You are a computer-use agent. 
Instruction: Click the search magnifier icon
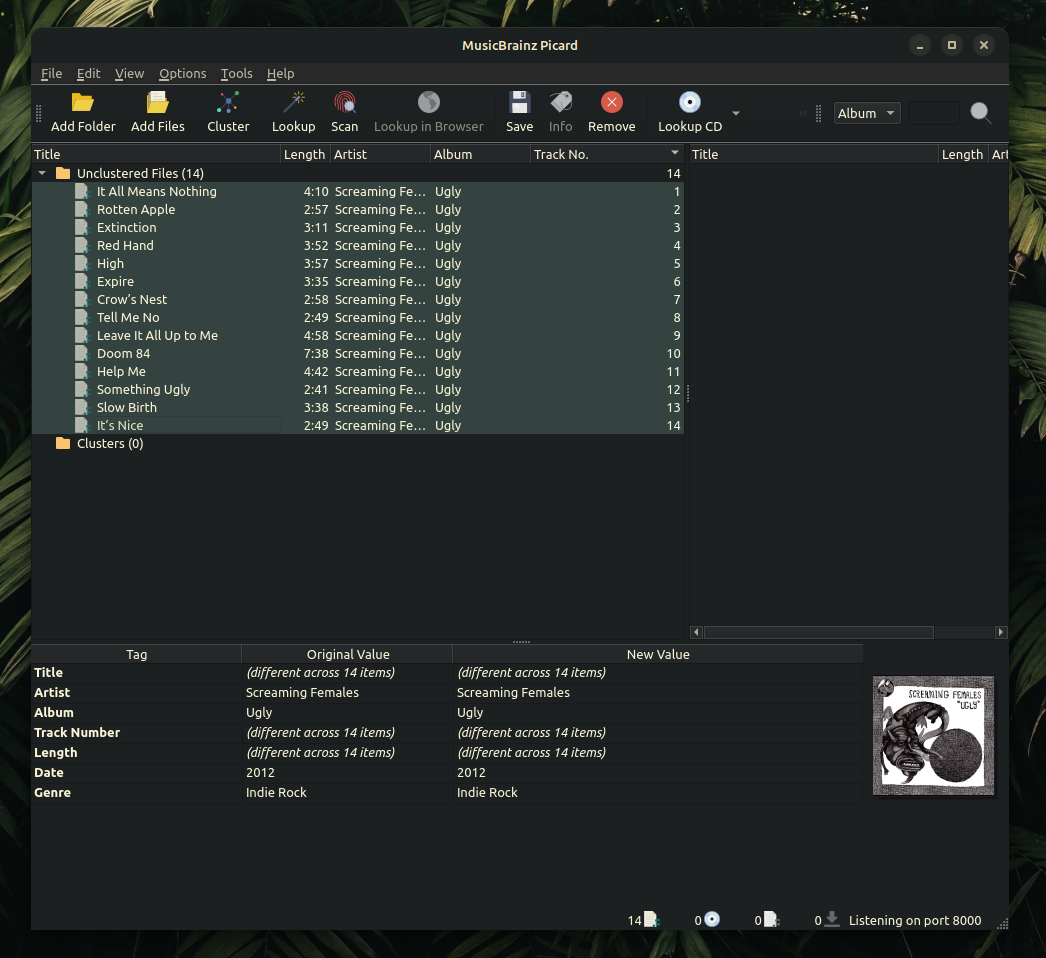(x=980, y=113)
